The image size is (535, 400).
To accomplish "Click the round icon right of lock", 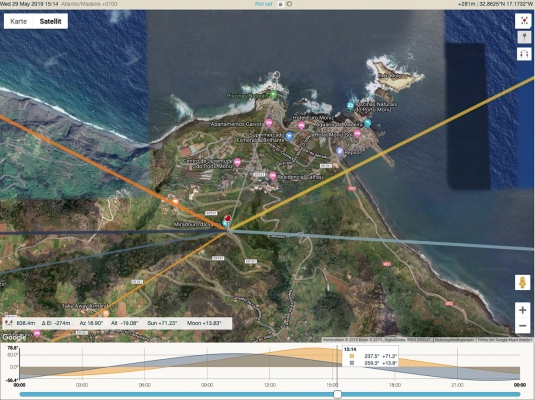I will coord(289,4).
